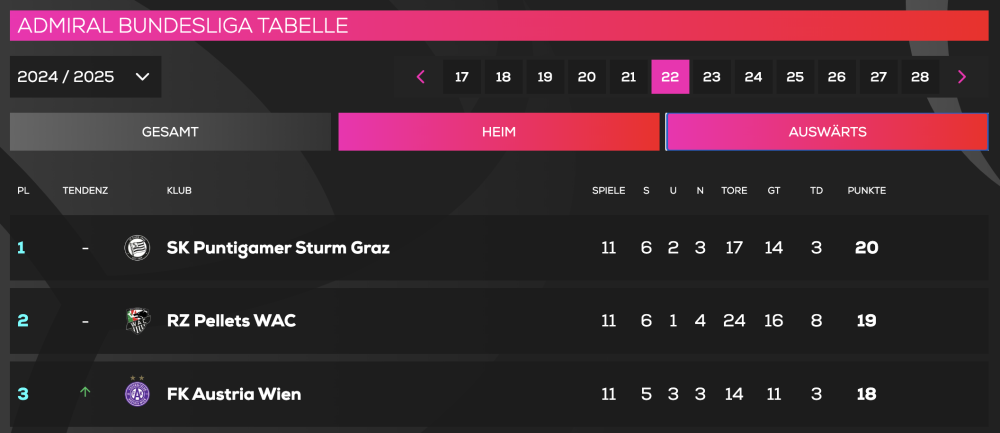Open the RZ Pellets WAC club link

(231, 321)
